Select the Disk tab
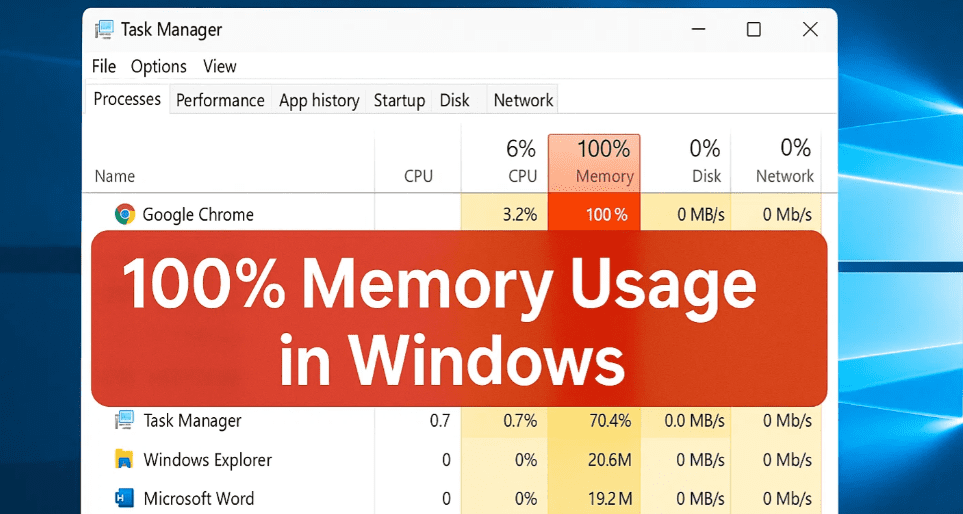The image size is (963, 514). tap(455, 100)
